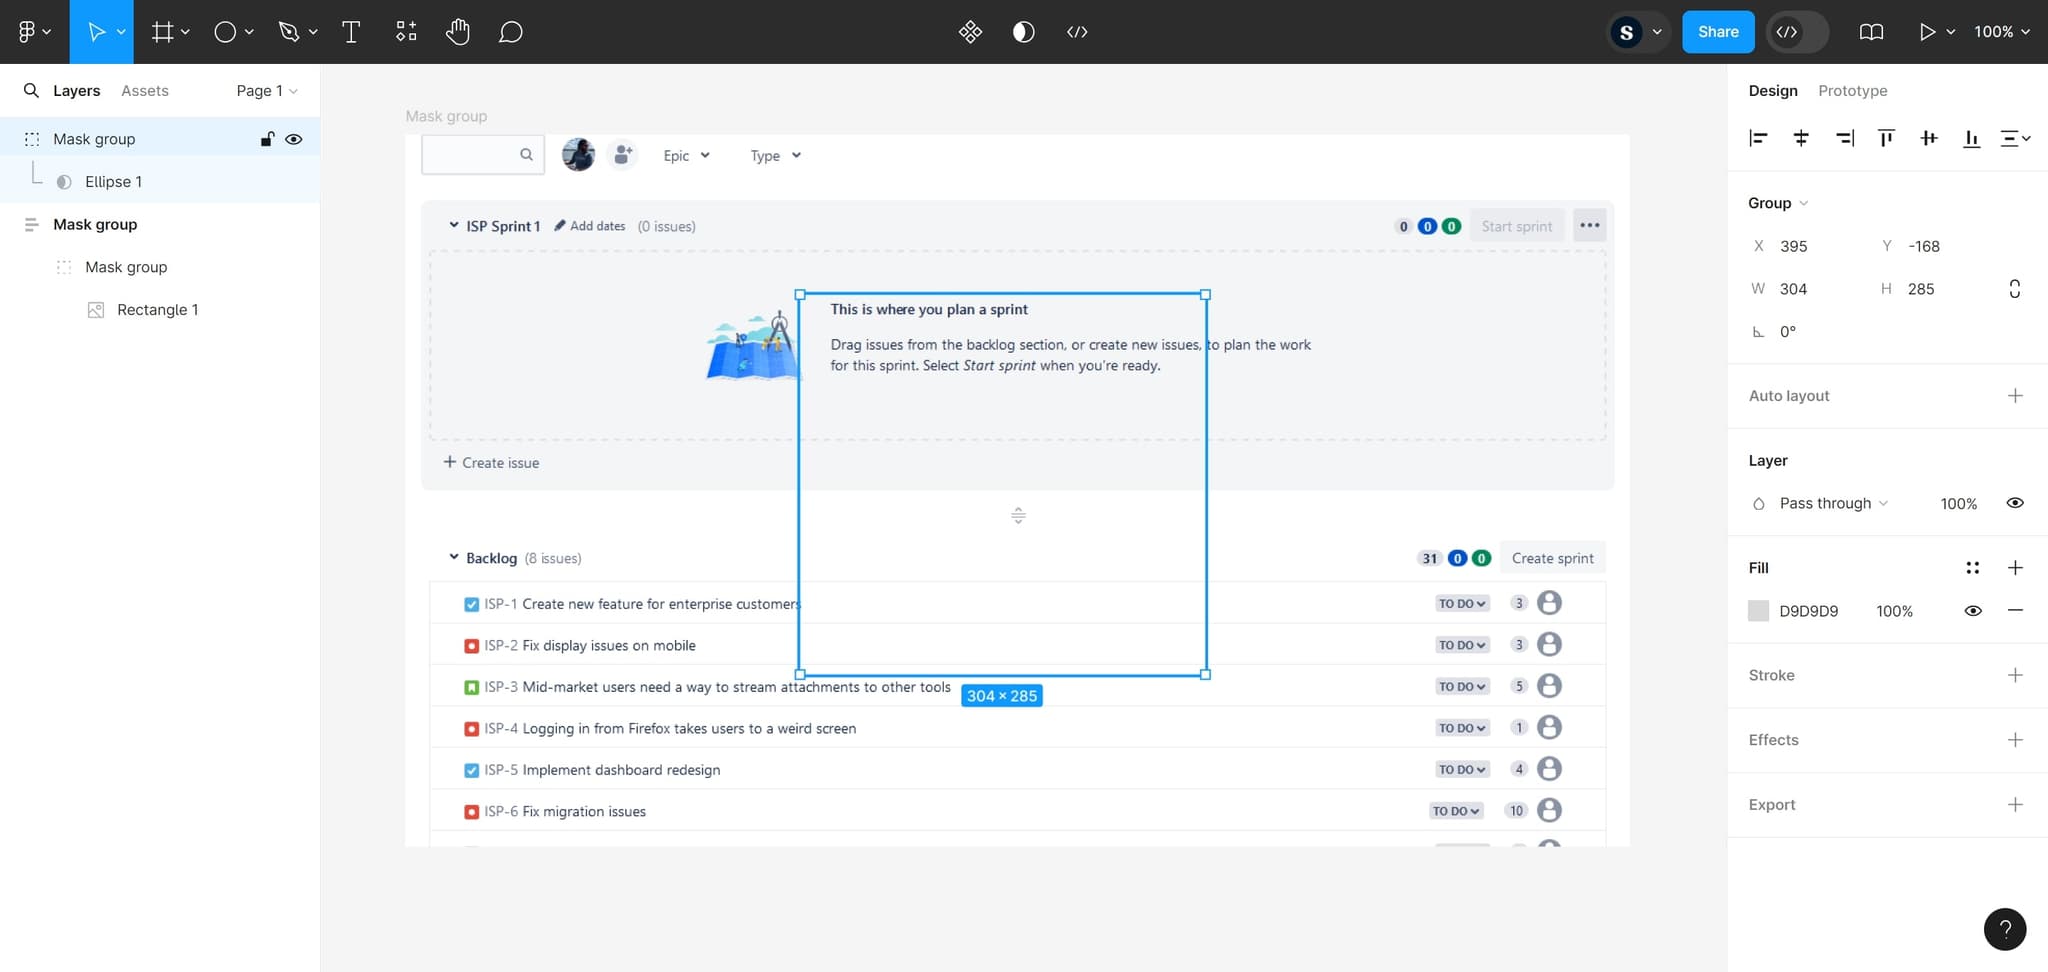
Task: Open the zoom level 100% dropdown
Action: point(2001,32)
